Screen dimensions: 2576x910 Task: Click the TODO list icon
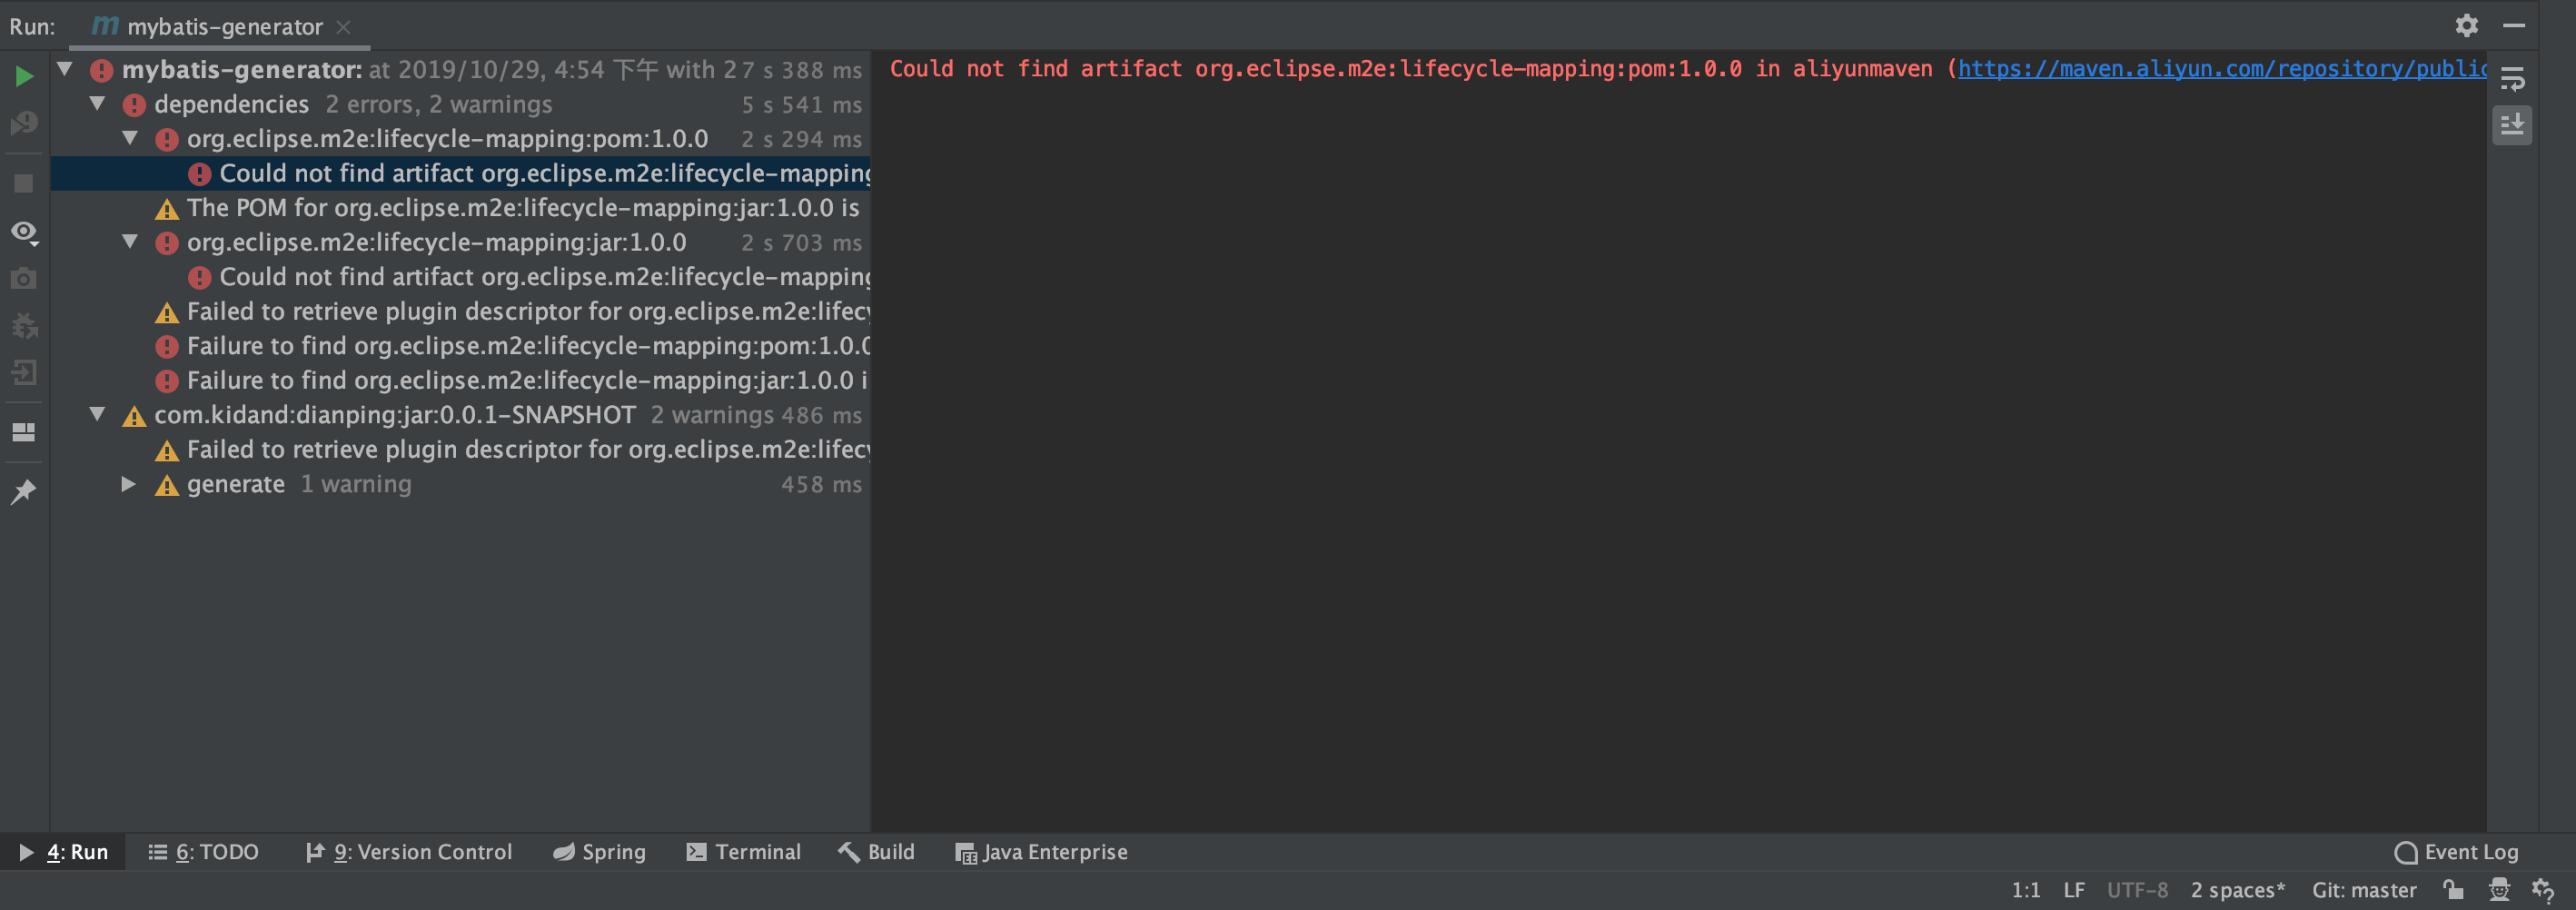point(157,851)
